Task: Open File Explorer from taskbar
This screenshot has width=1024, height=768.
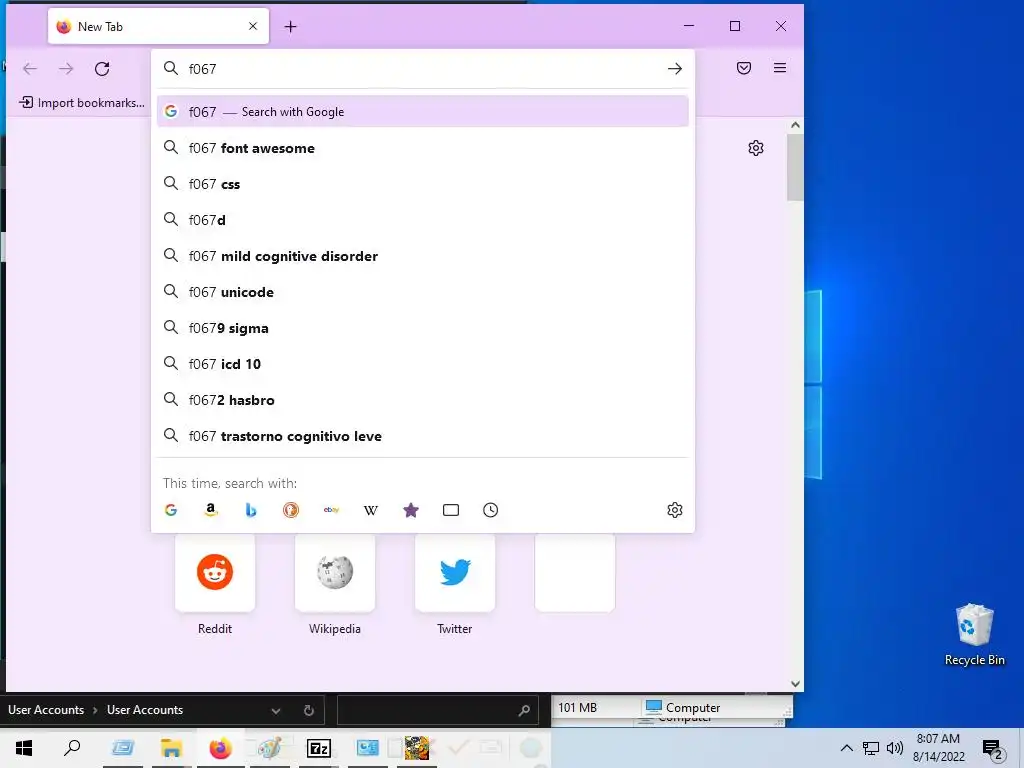Action: coord(171,748)
